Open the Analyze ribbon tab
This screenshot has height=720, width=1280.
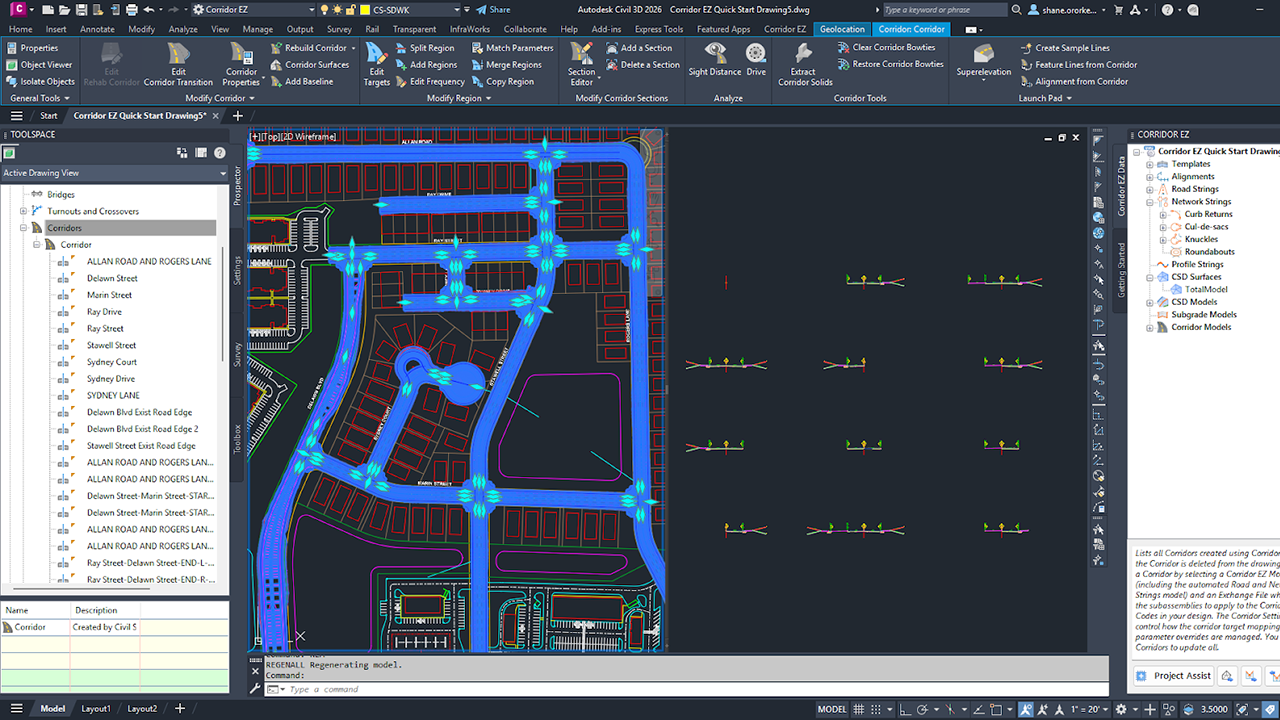pyautogui.click(x=183, y=29)
